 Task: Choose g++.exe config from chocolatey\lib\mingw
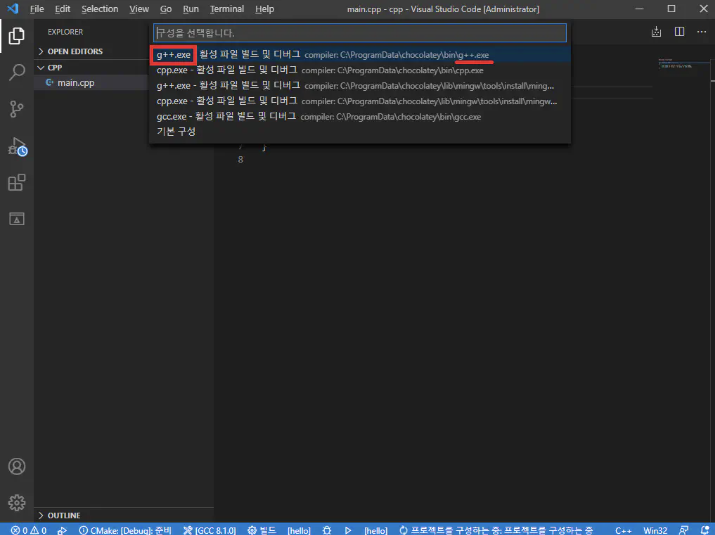(360, 86)
